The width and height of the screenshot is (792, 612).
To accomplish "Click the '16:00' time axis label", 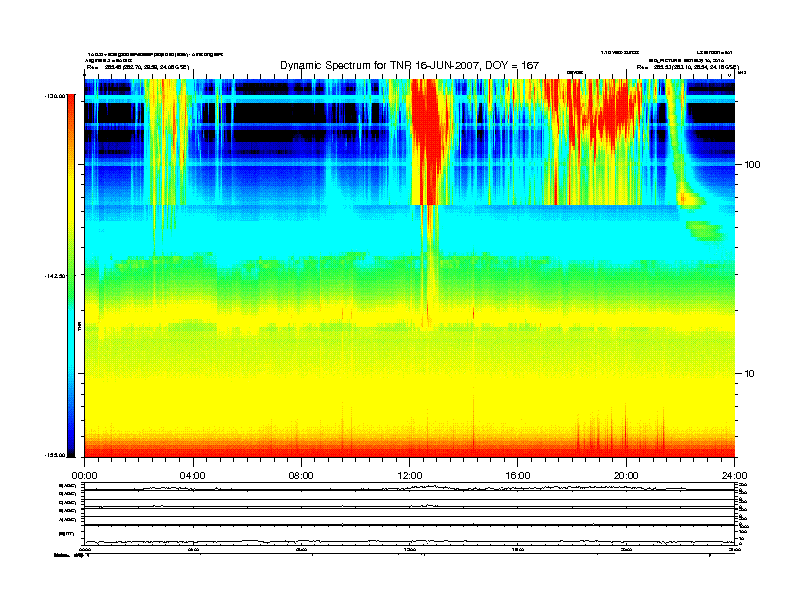I will pos(518,476).
